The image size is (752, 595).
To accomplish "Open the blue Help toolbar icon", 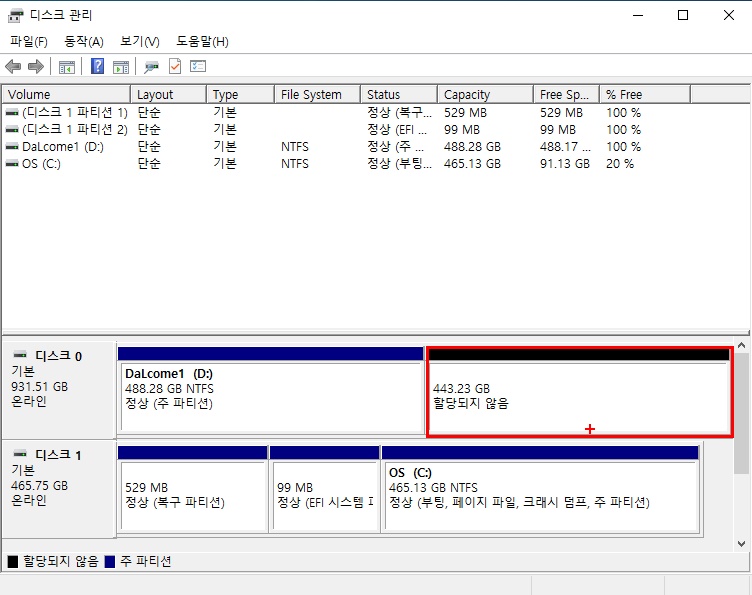I will point(97,66).
